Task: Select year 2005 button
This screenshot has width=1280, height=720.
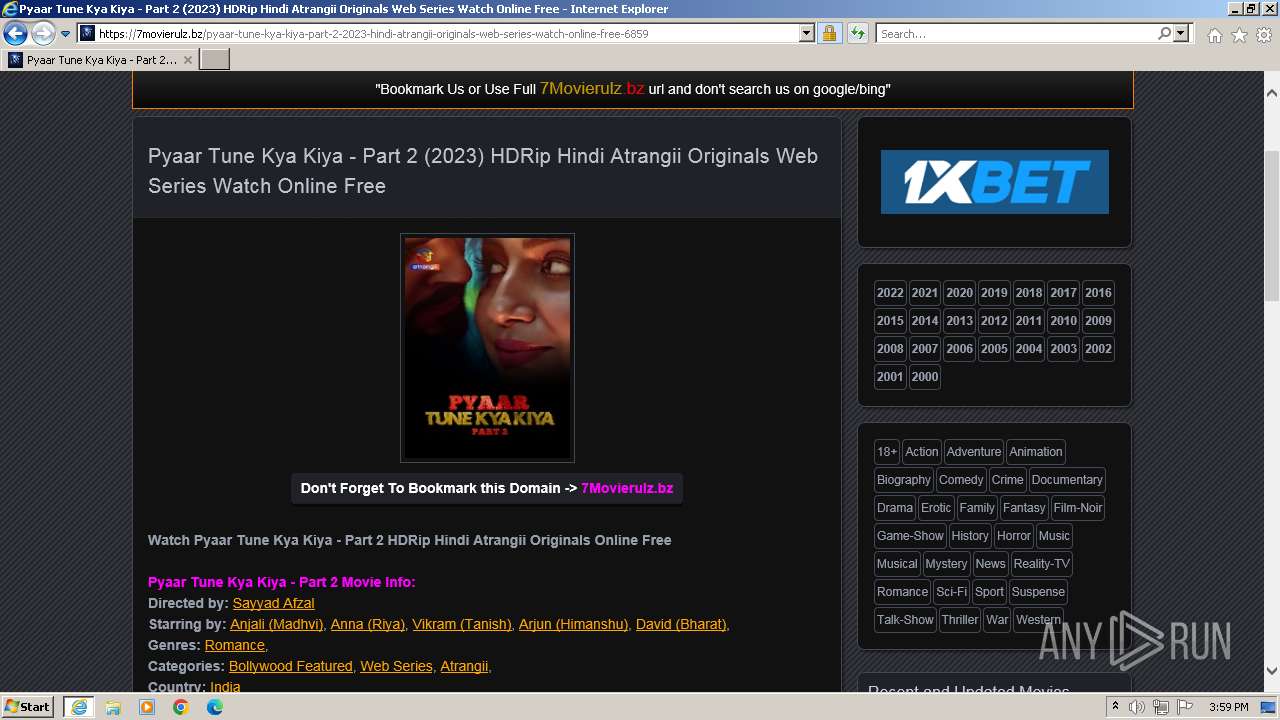Action: [994, 349]
